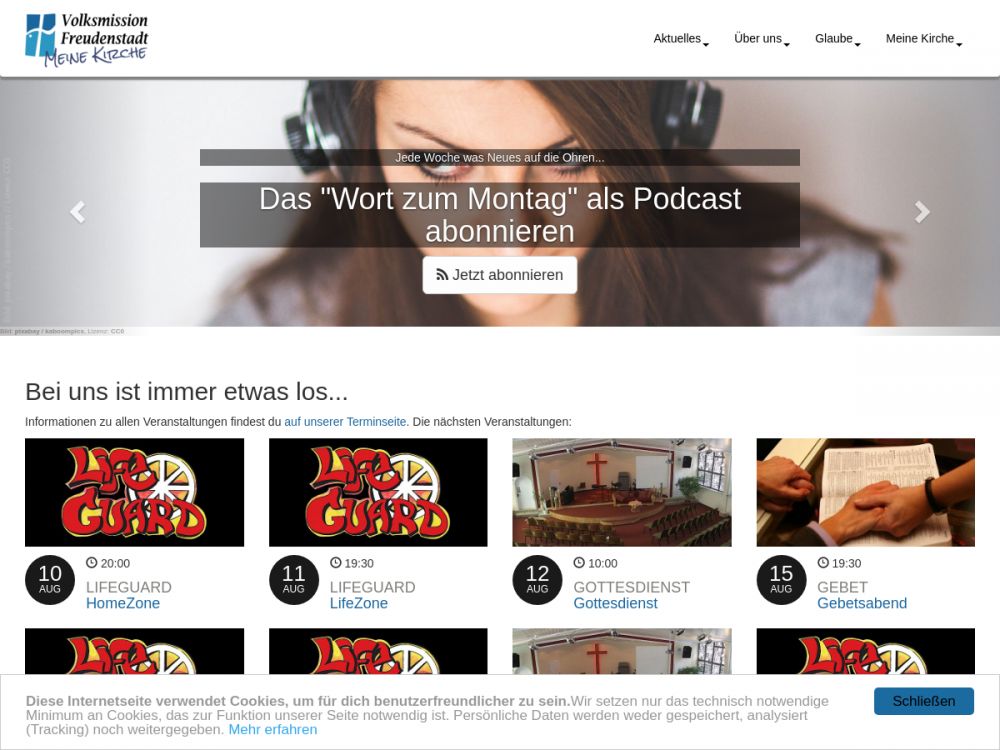
Task: Advance to the next carousel slide
Action: pos(922,211)
